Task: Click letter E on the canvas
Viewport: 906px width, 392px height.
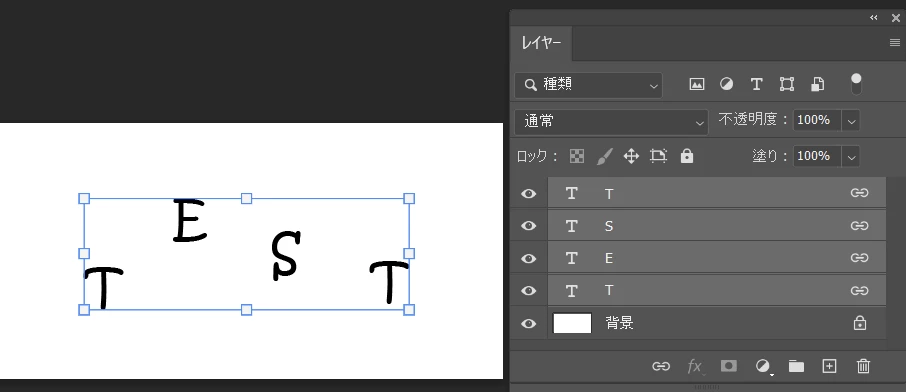Action: point(190,220)
